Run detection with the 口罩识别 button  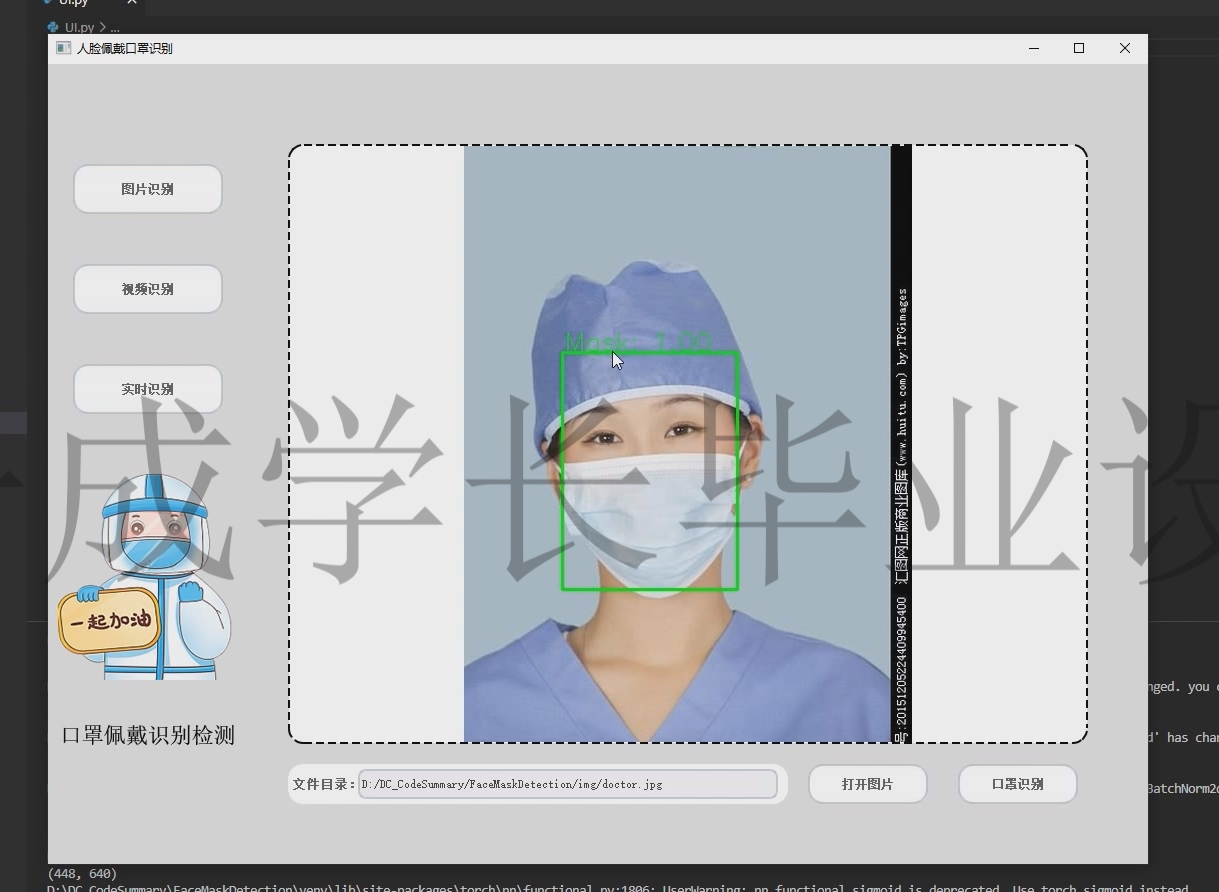point(1017,784)
